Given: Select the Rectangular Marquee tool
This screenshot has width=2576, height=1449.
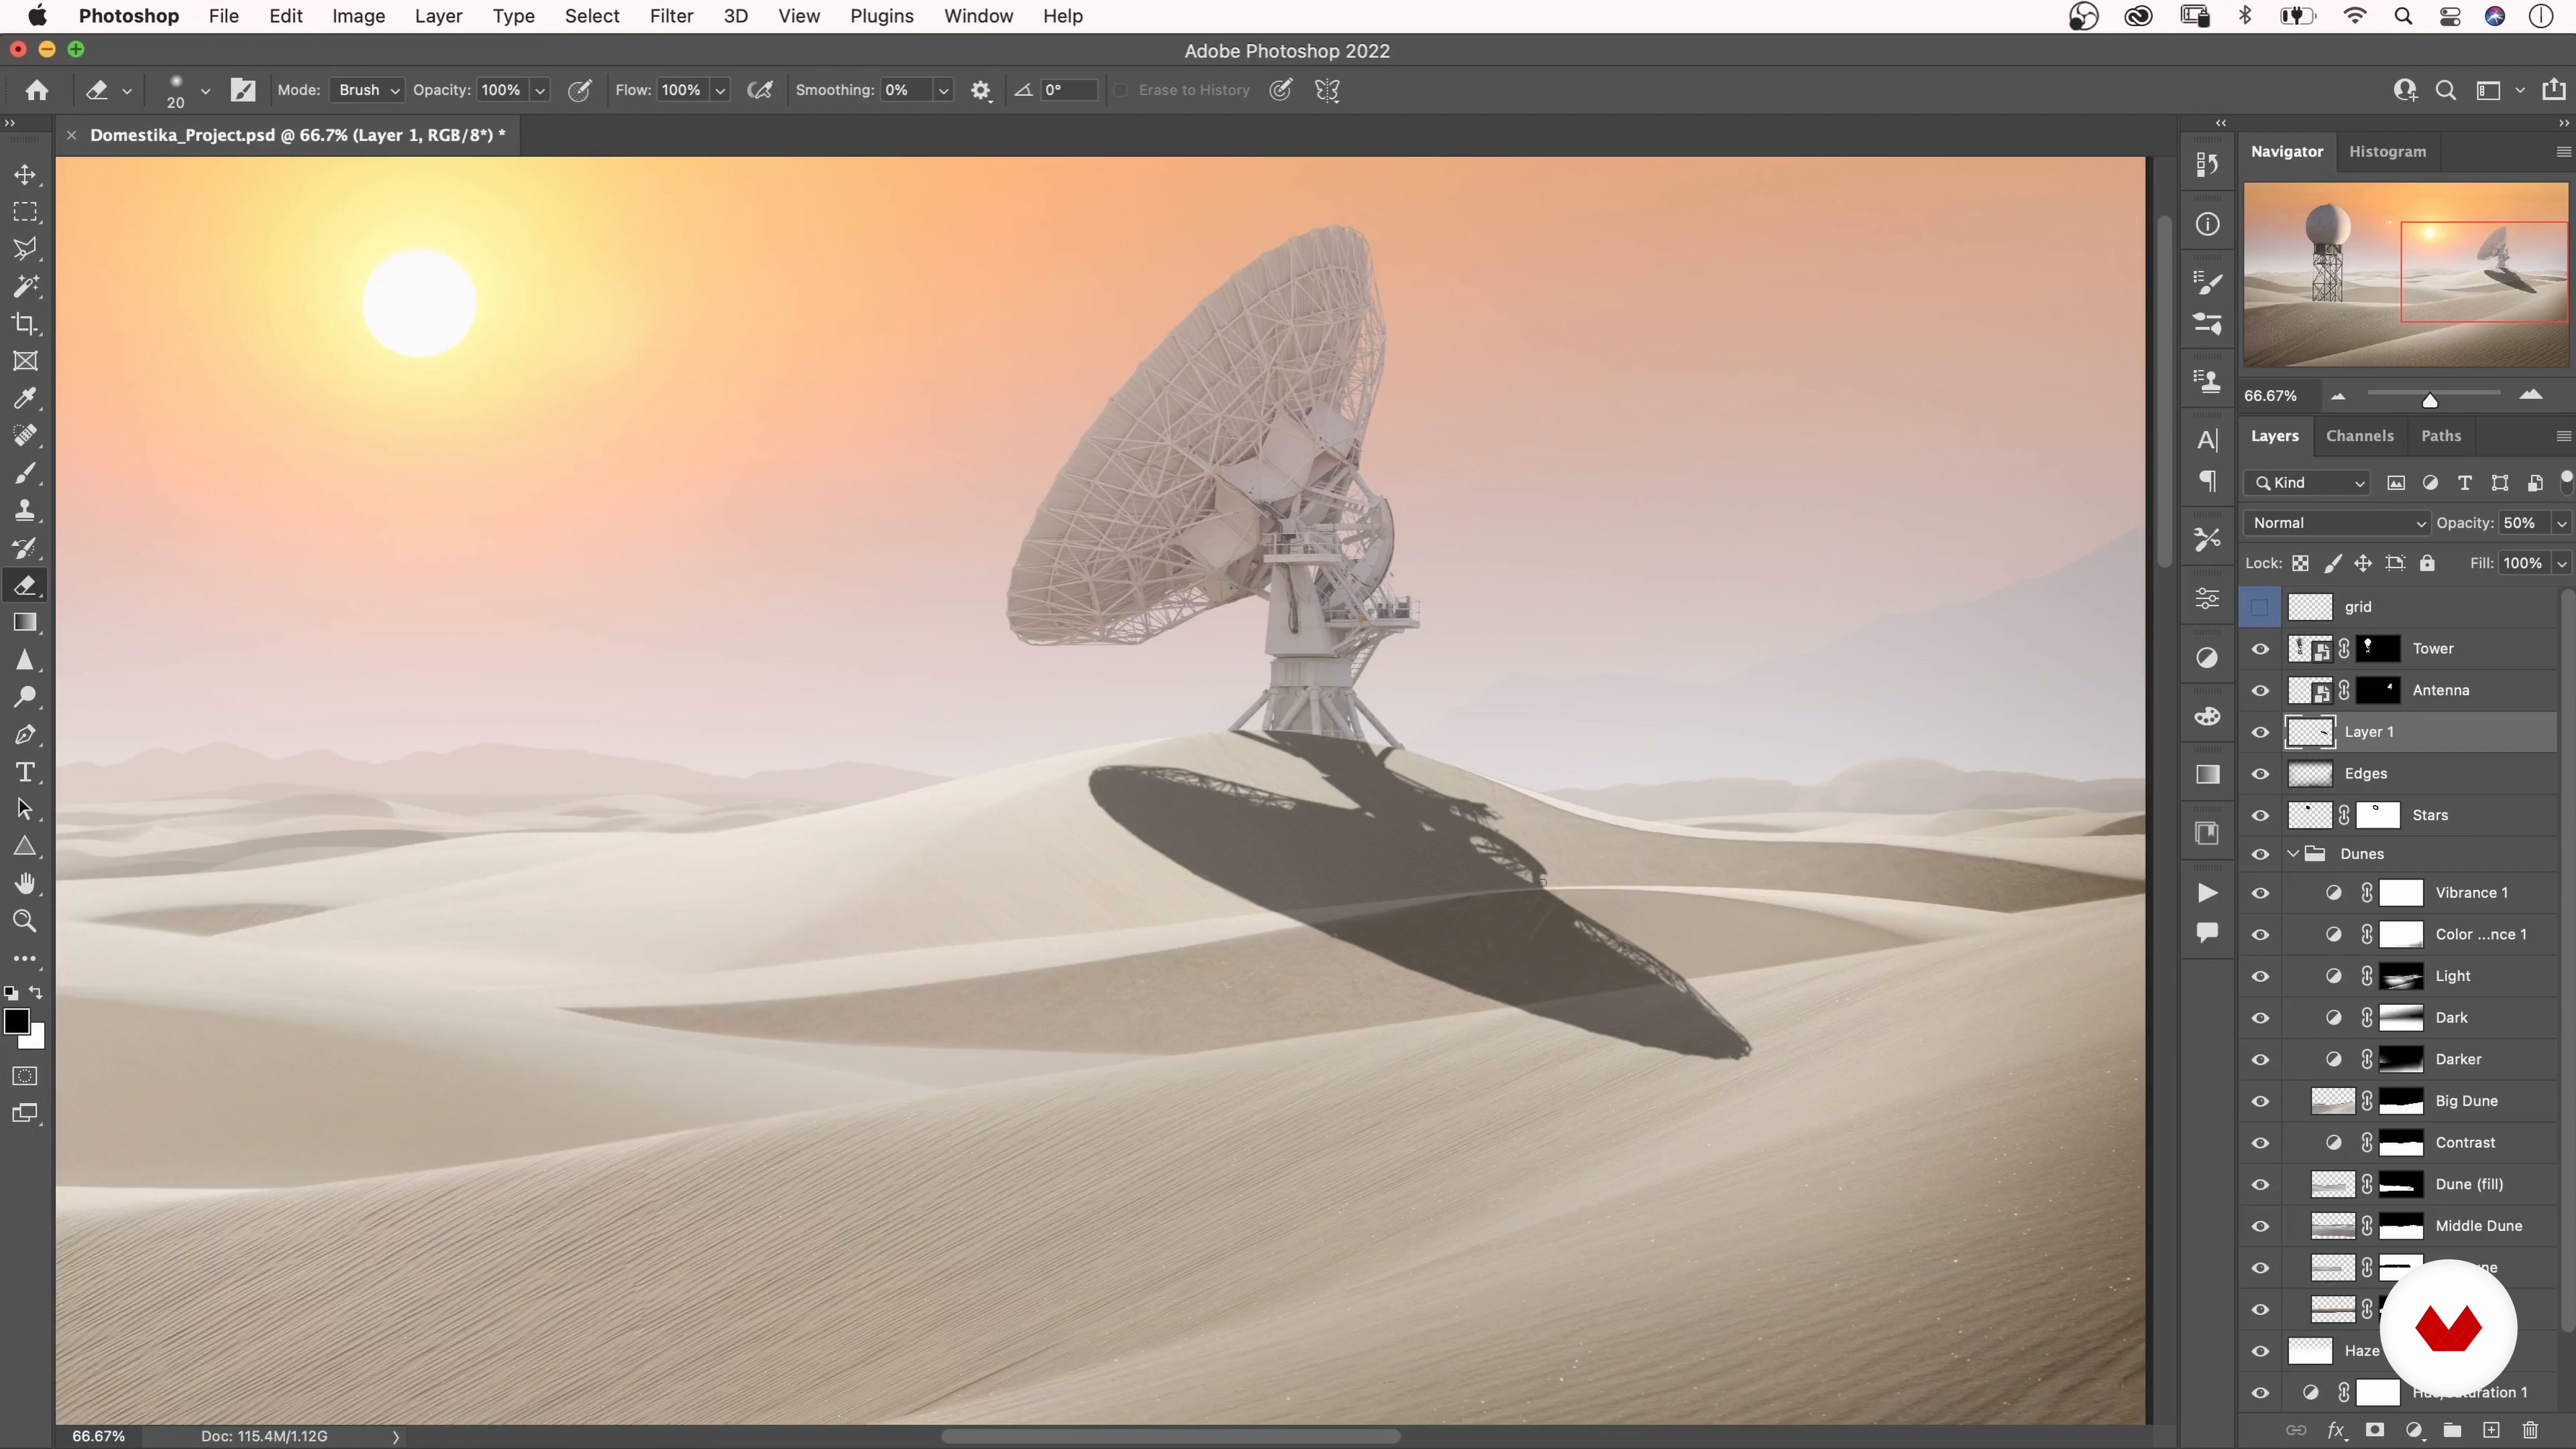Looking at the screenshot, I should tap(25, 212).
